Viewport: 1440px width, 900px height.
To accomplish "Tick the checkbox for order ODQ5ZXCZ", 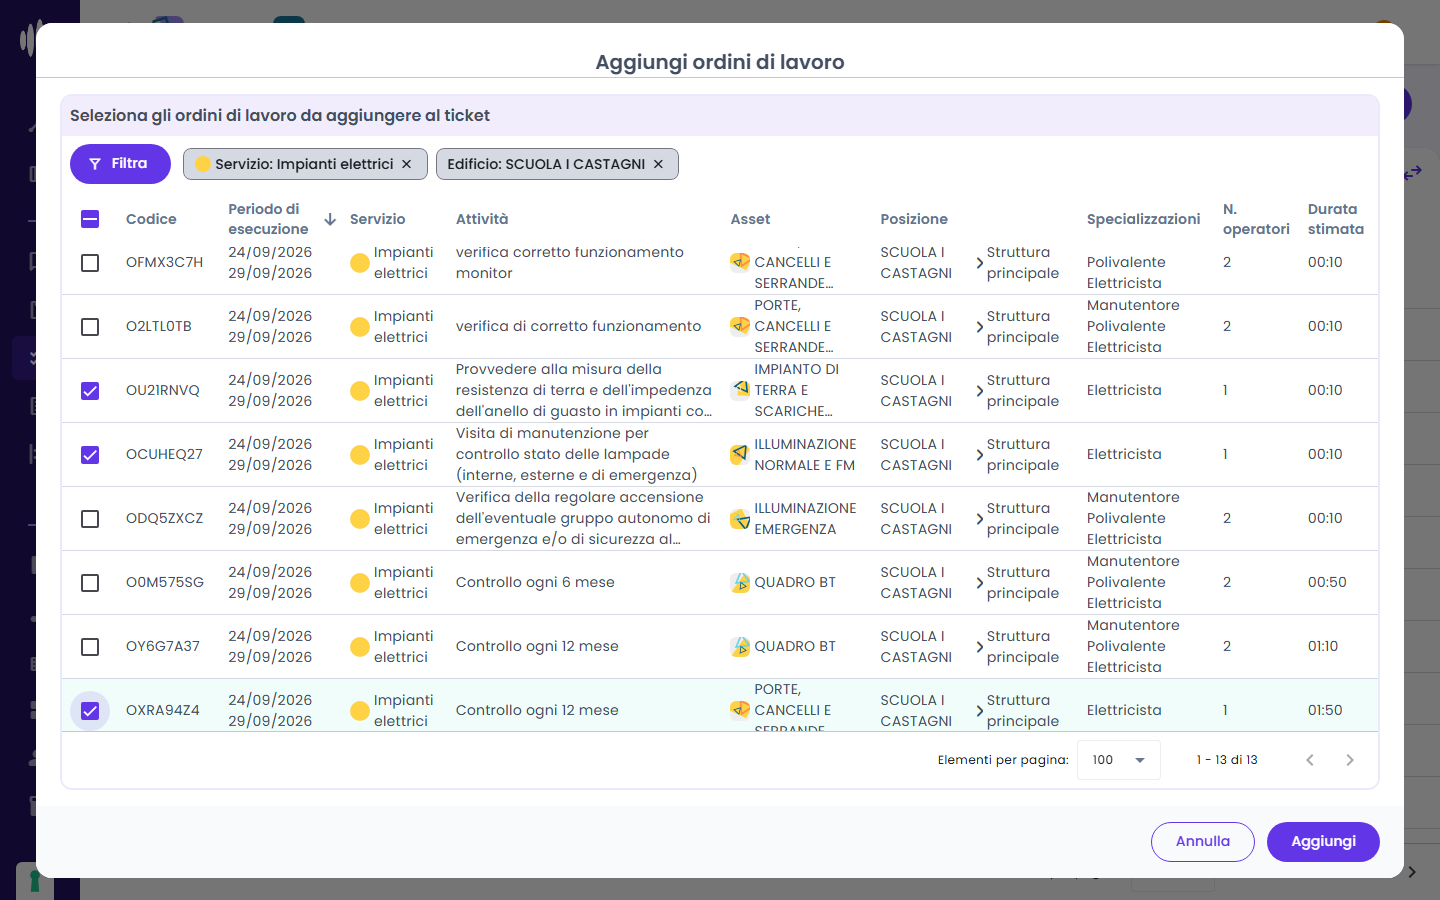I will point(90,519).
